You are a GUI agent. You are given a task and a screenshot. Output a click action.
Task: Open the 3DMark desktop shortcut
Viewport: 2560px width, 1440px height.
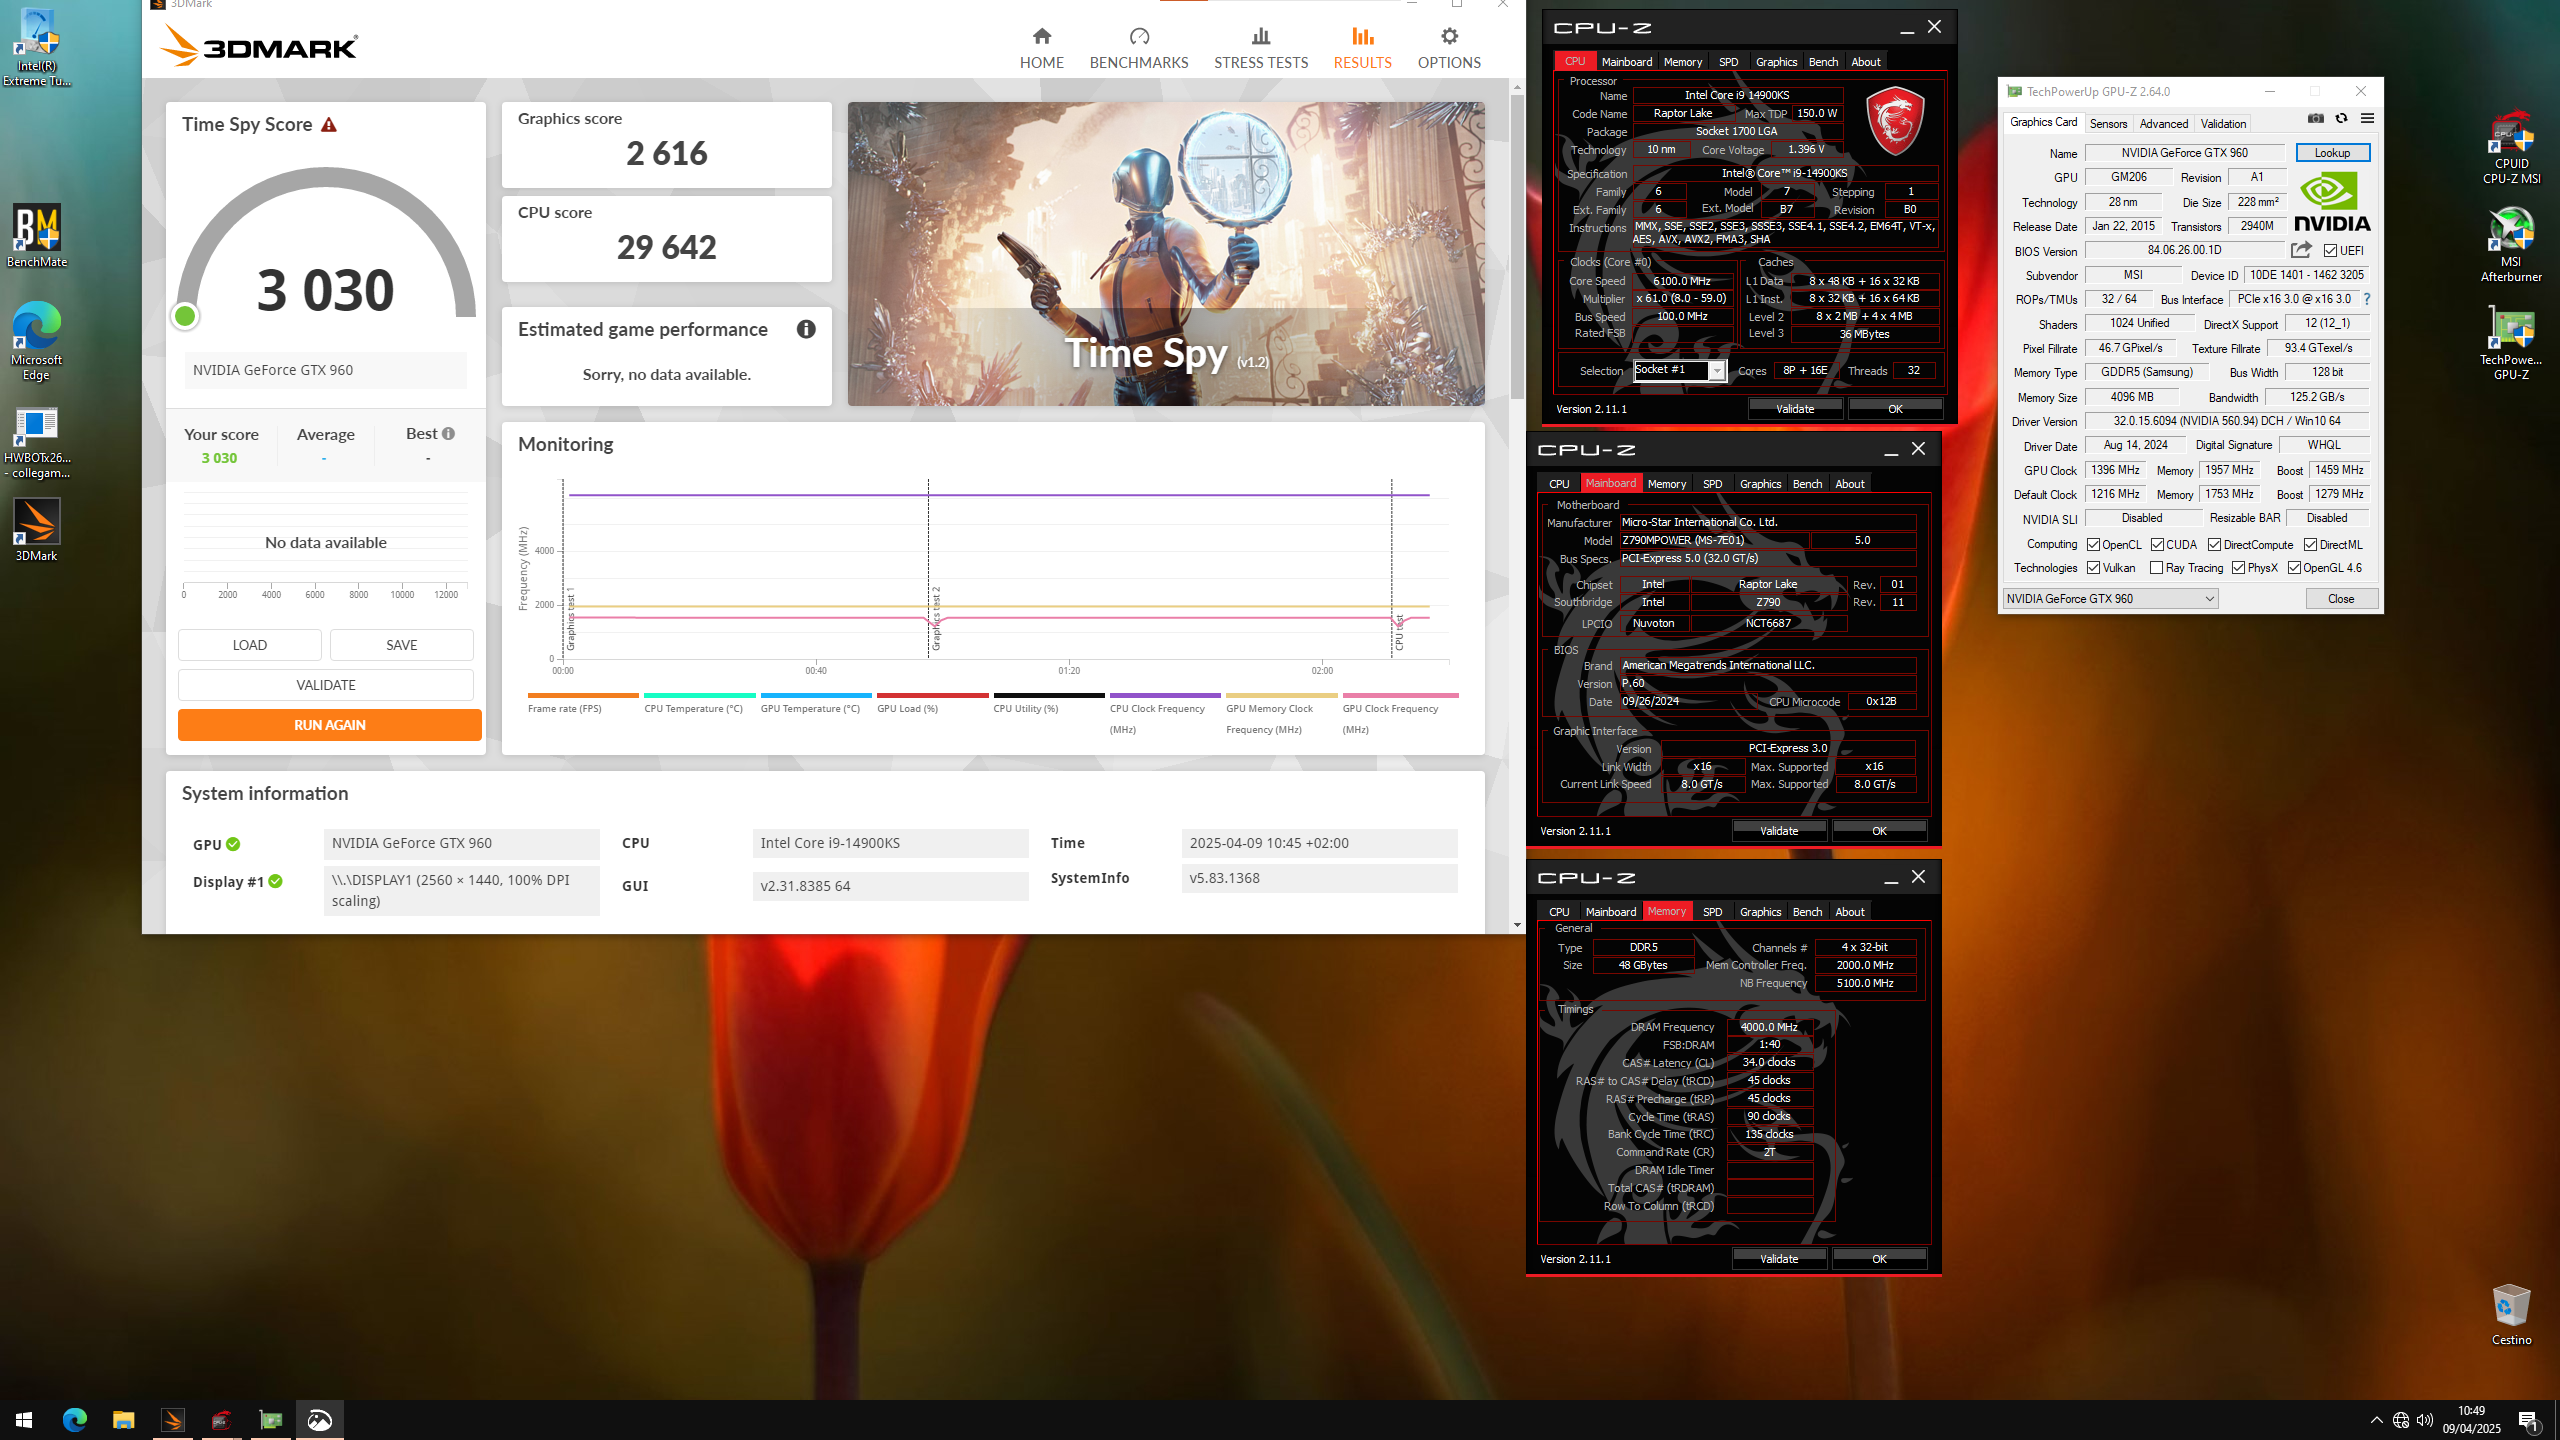coord(37,530)
